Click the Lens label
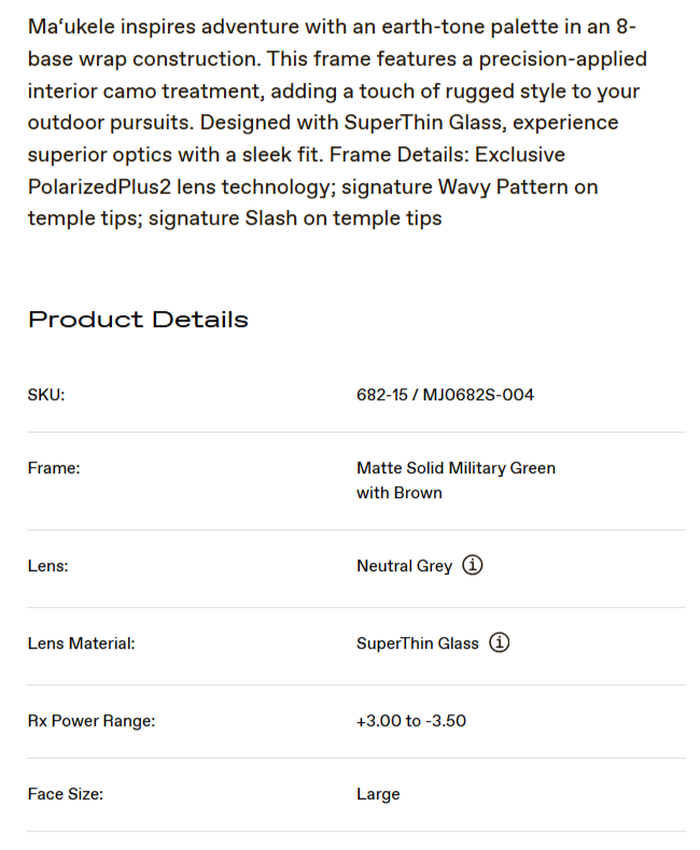Viewport: 700px width, 850px height. [48, 566]
